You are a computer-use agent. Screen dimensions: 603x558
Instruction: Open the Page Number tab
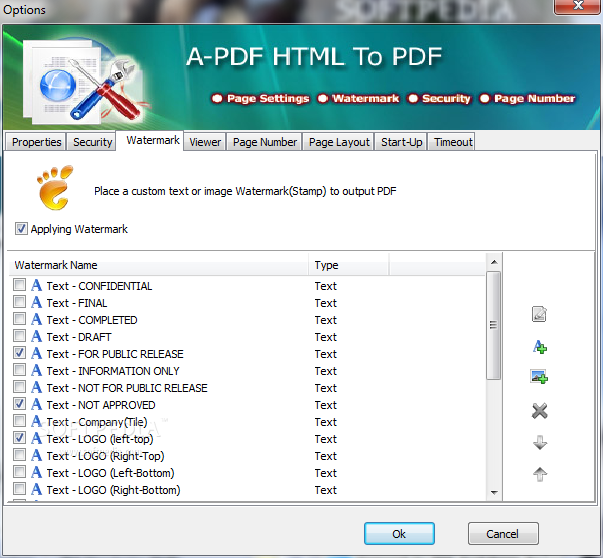click(x=265, y=142)
